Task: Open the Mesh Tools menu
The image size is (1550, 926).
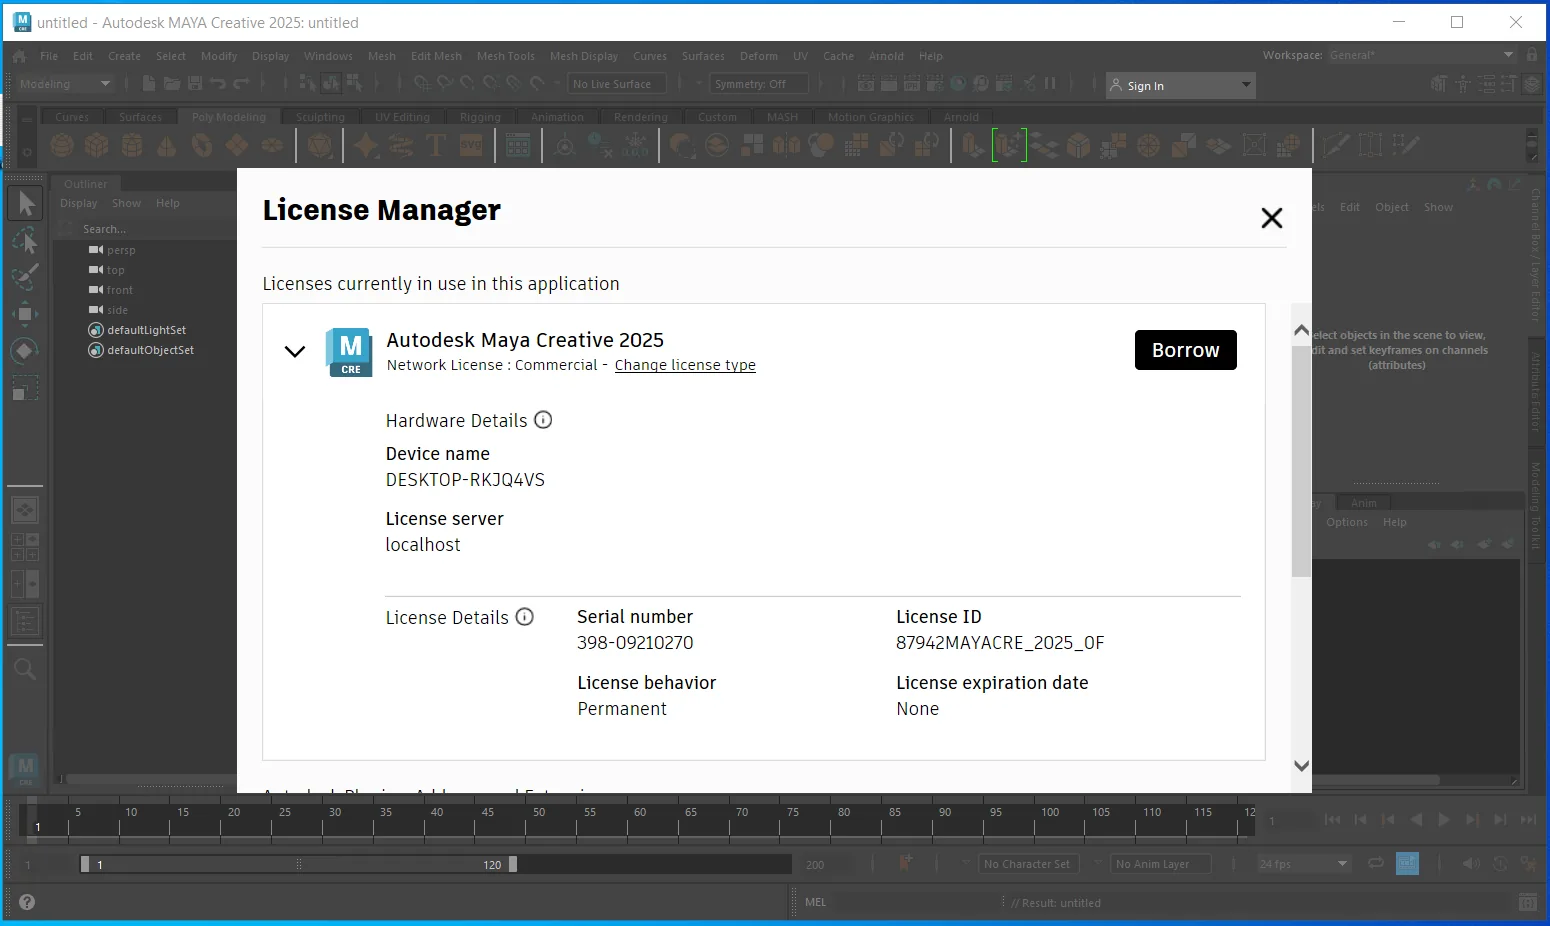Action: [x=506, y=56]
